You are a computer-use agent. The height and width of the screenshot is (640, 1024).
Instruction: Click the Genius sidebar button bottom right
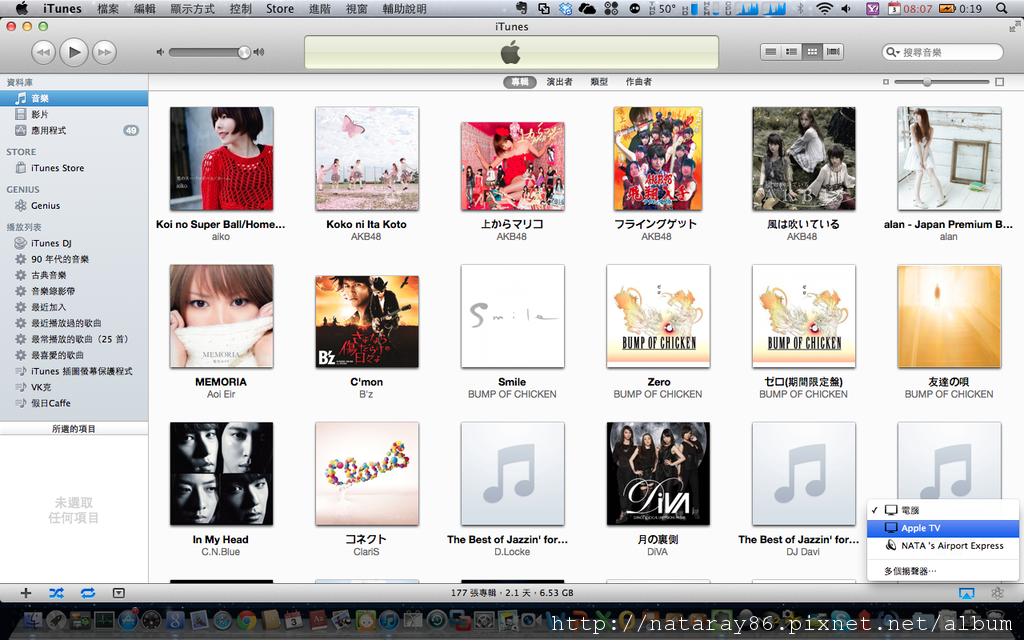click(x=997, y=593)
